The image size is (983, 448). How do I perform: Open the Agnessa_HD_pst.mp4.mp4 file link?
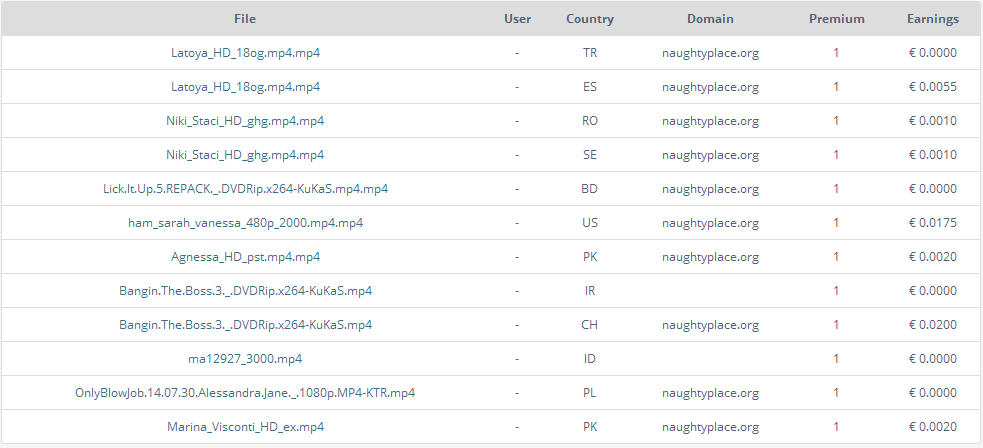245,257
